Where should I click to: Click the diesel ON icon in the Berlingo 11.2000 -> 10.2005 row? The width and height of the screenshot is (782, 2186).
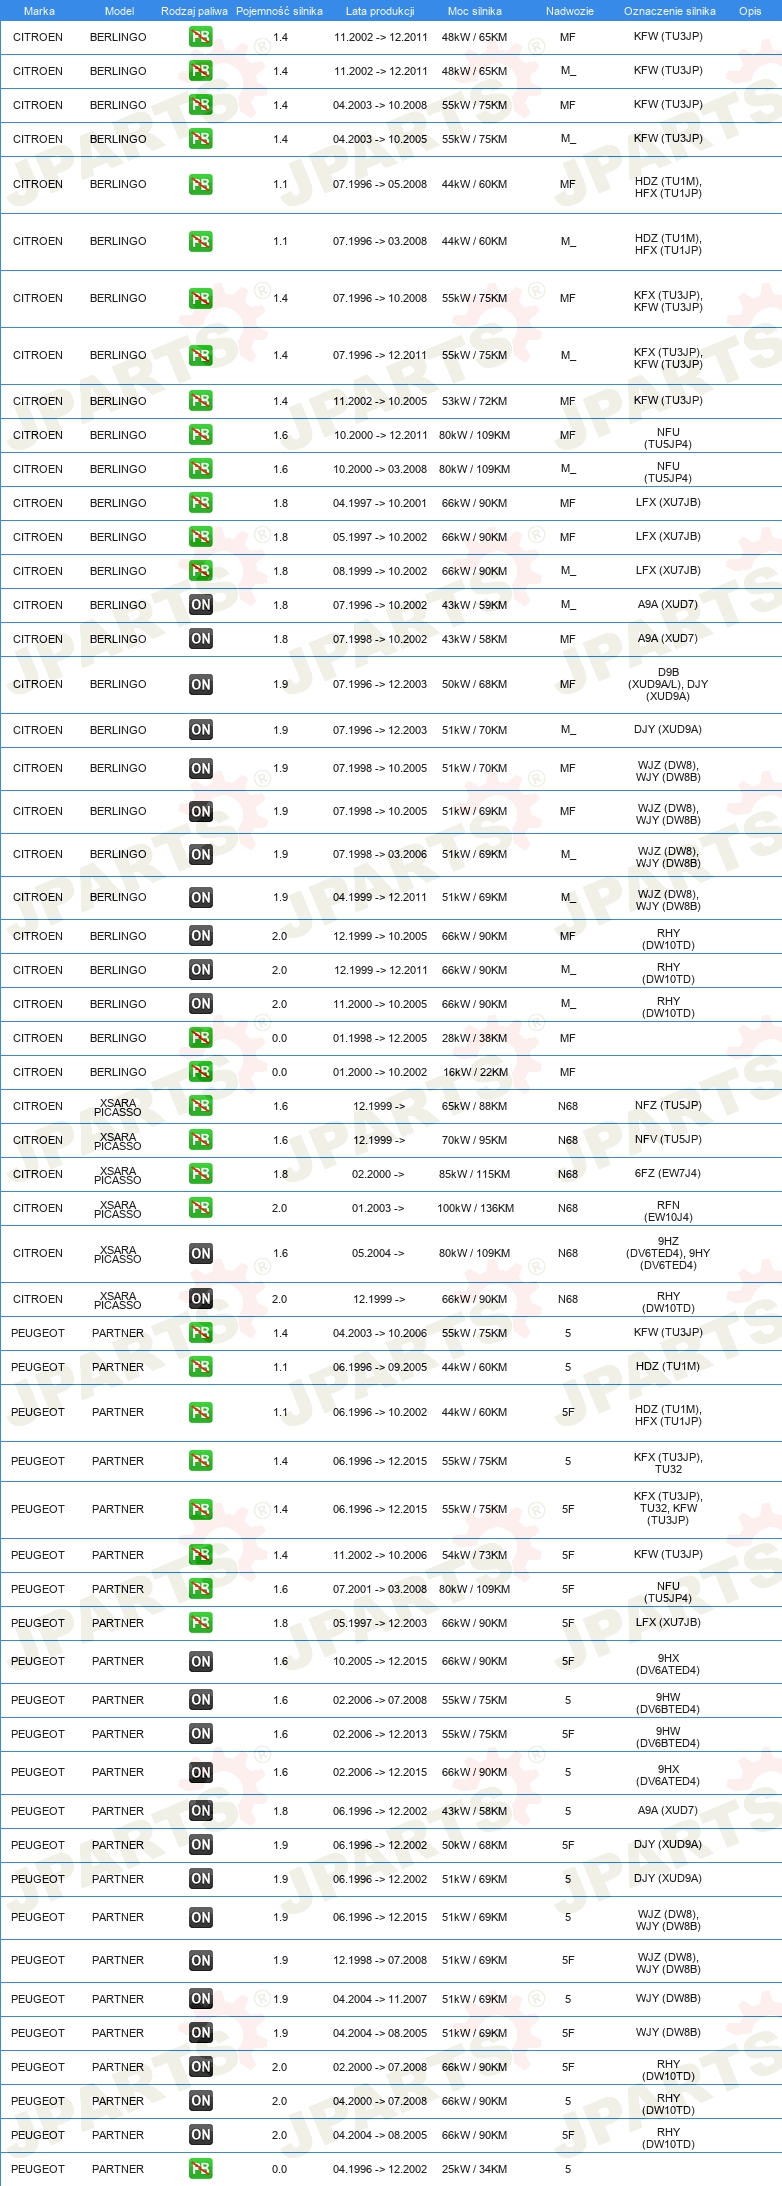coord(201,1004)
